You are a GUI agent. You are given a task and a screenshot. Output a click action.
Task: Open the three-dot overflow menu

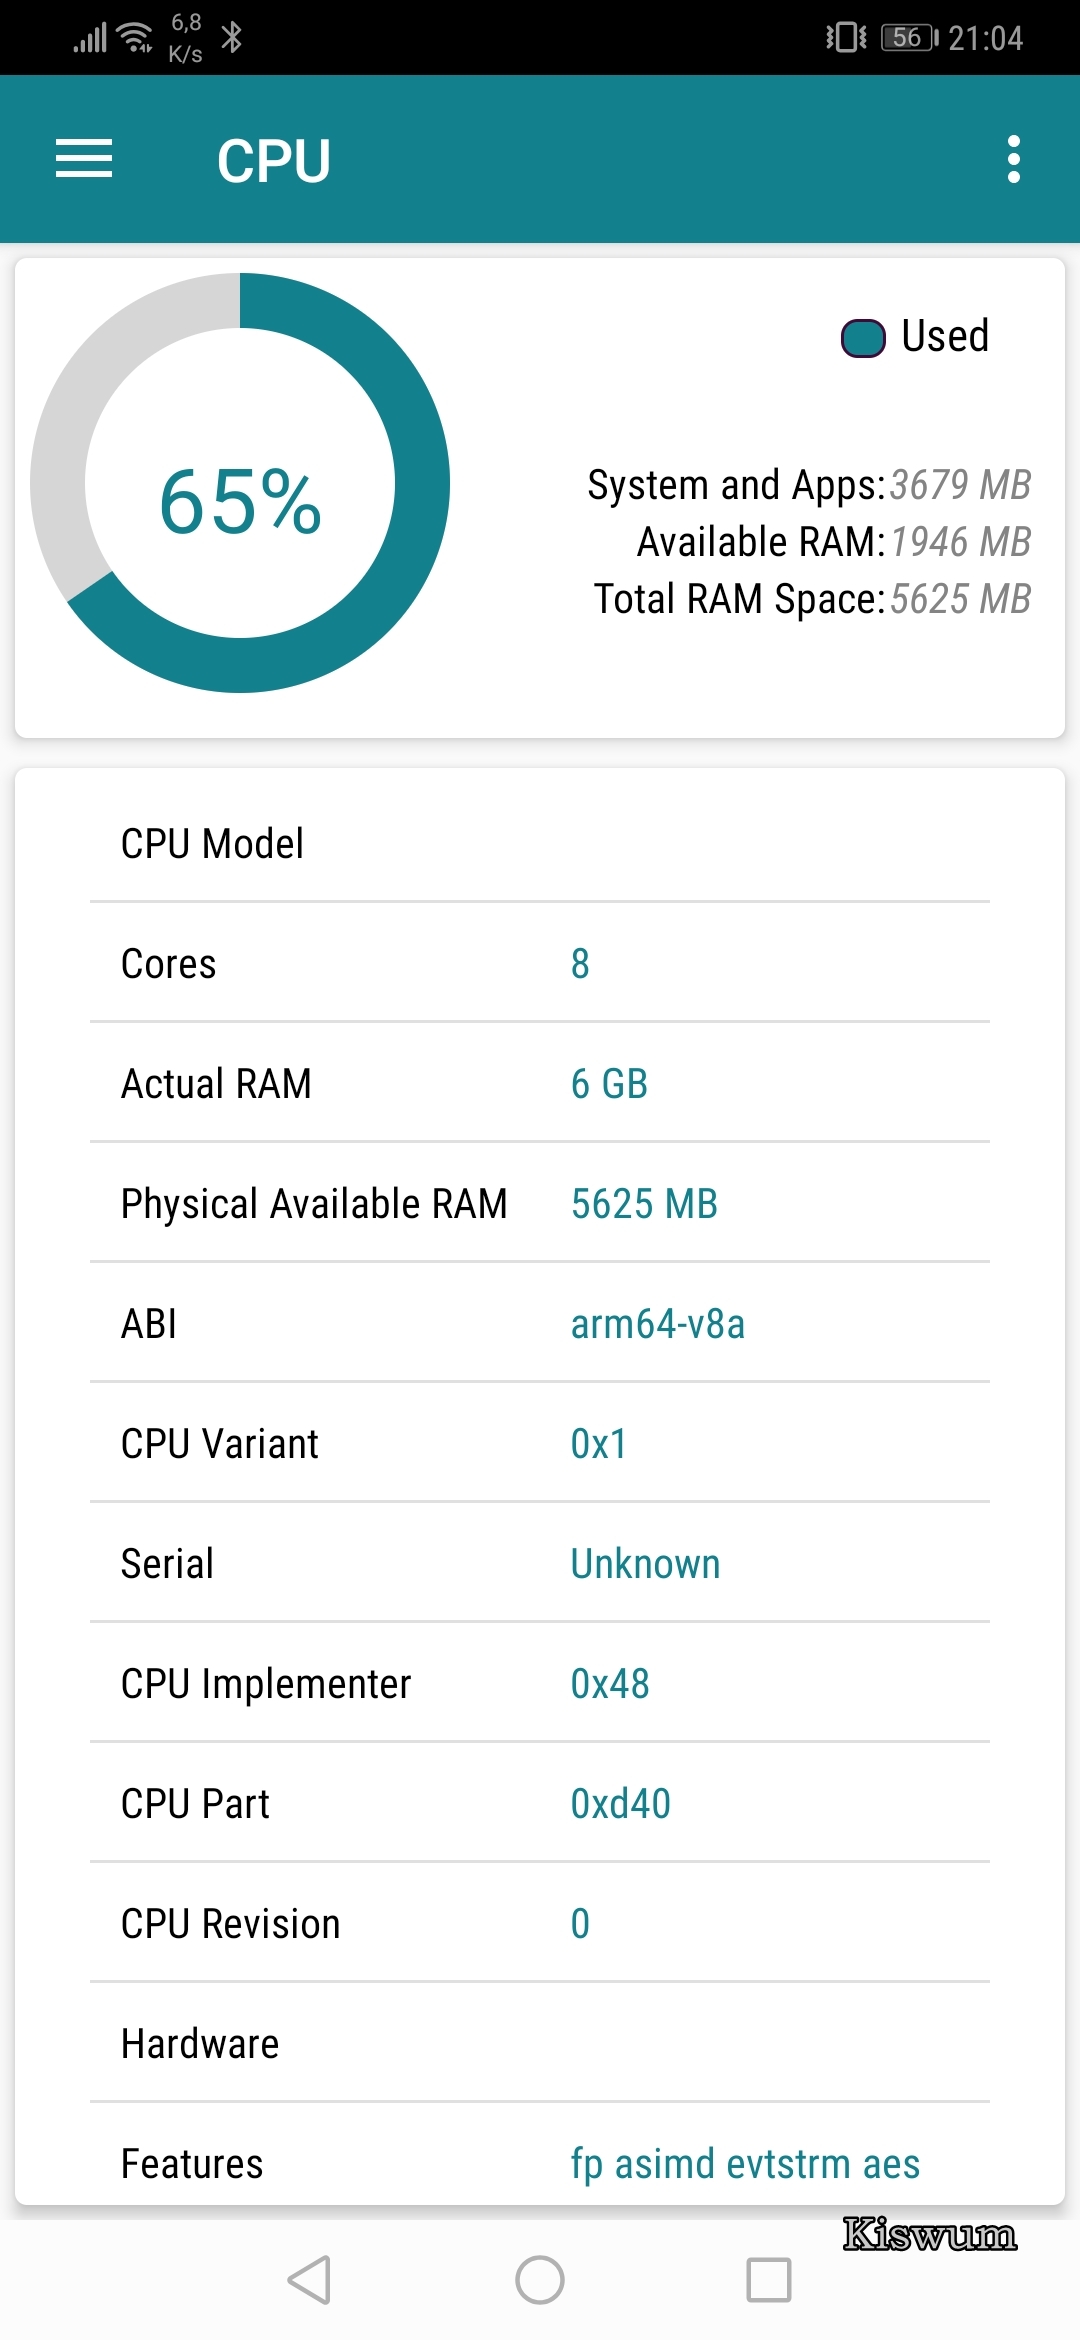(1014, 159)
